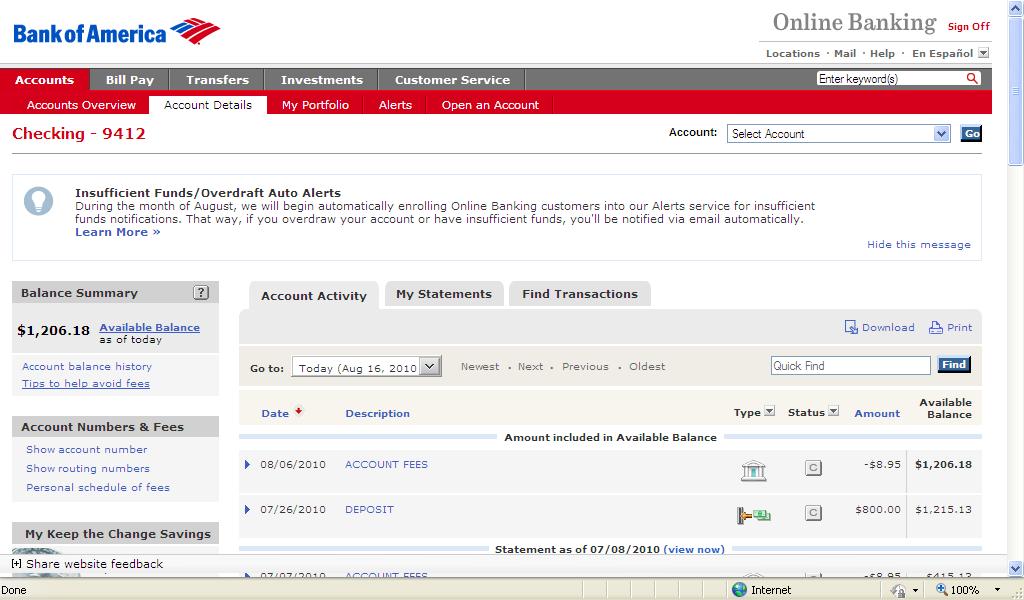Open the Status column filter dropdown
1024x600 pixels.
pos(833,412)
